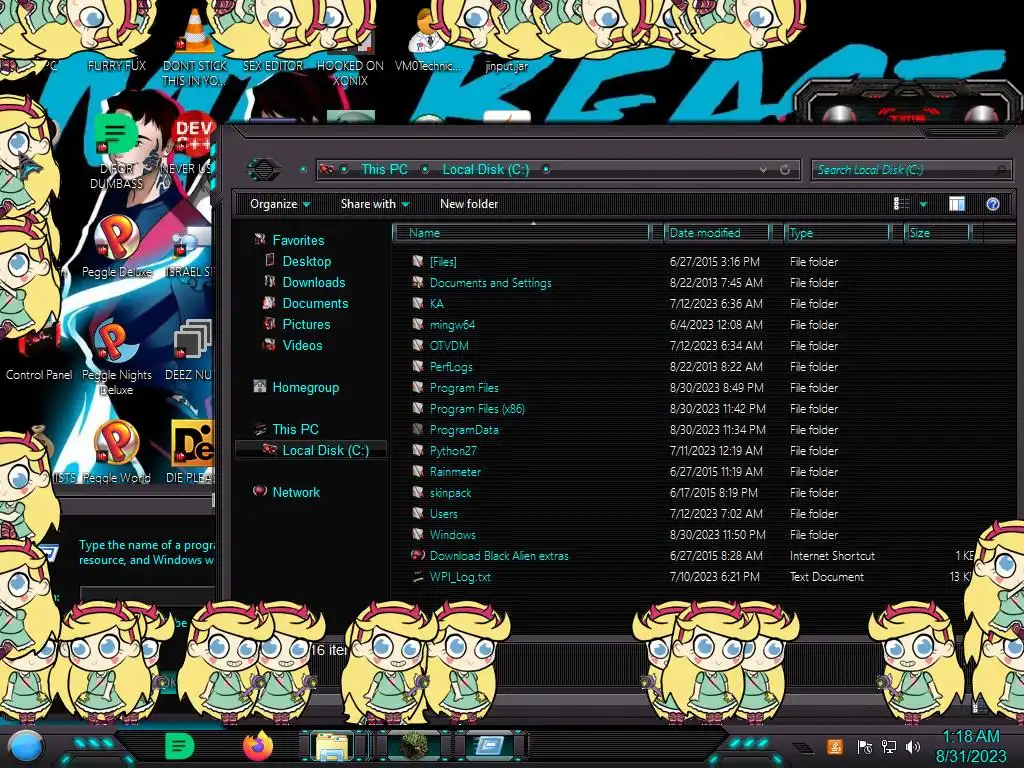
Task: Select the skinpack folder
Action: coord(450,492)
